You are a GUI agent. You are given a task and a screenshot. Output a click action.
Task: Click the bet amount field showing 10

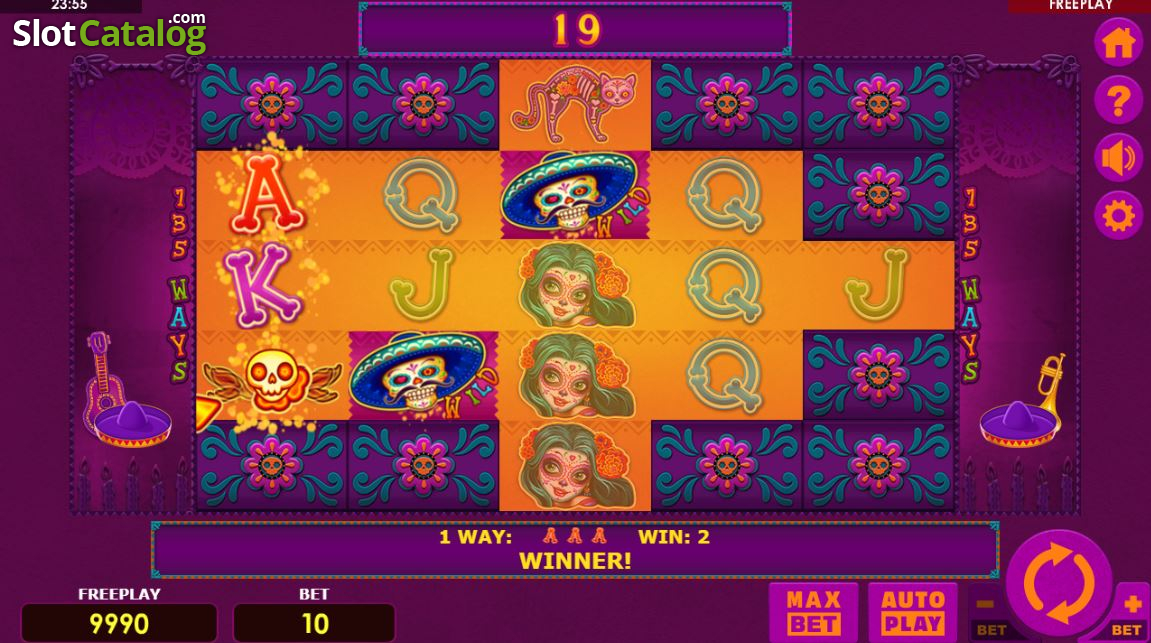click(x=314, y=623)
